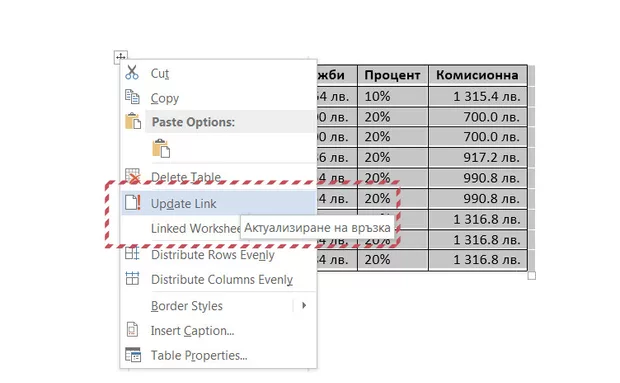Click the Distribute Rows Evenly icon
The width and height of the screenshot is (620, 383).
coord(132,253)
